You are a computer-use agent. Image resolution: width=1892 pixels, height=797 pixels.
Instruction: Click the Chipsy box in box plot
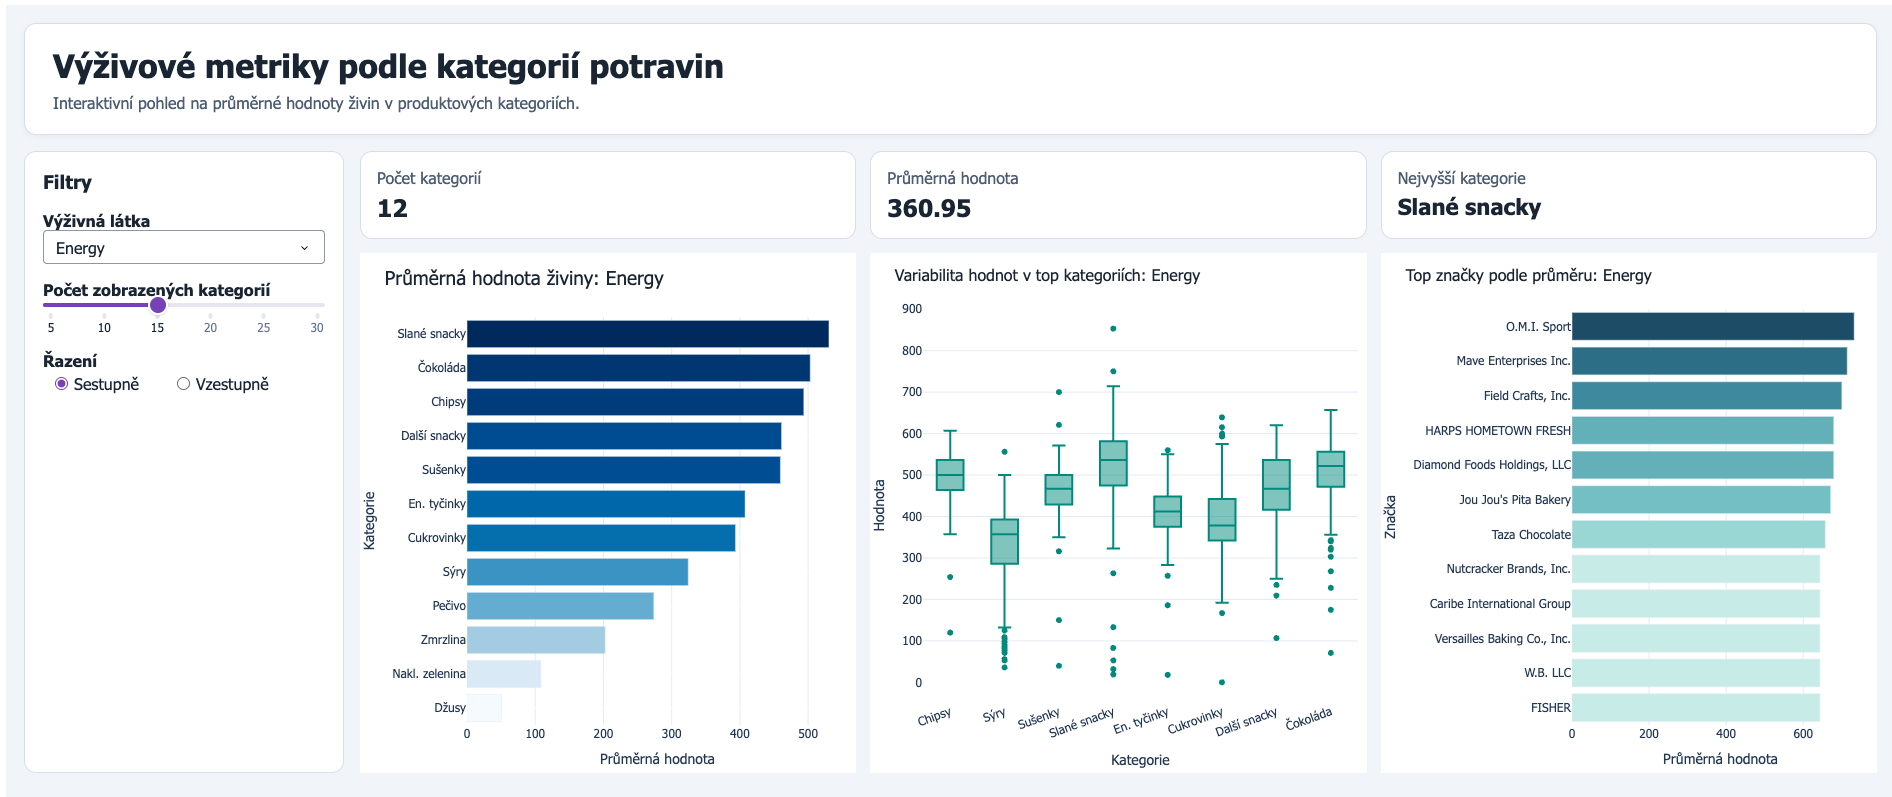(x=950, y=475)
